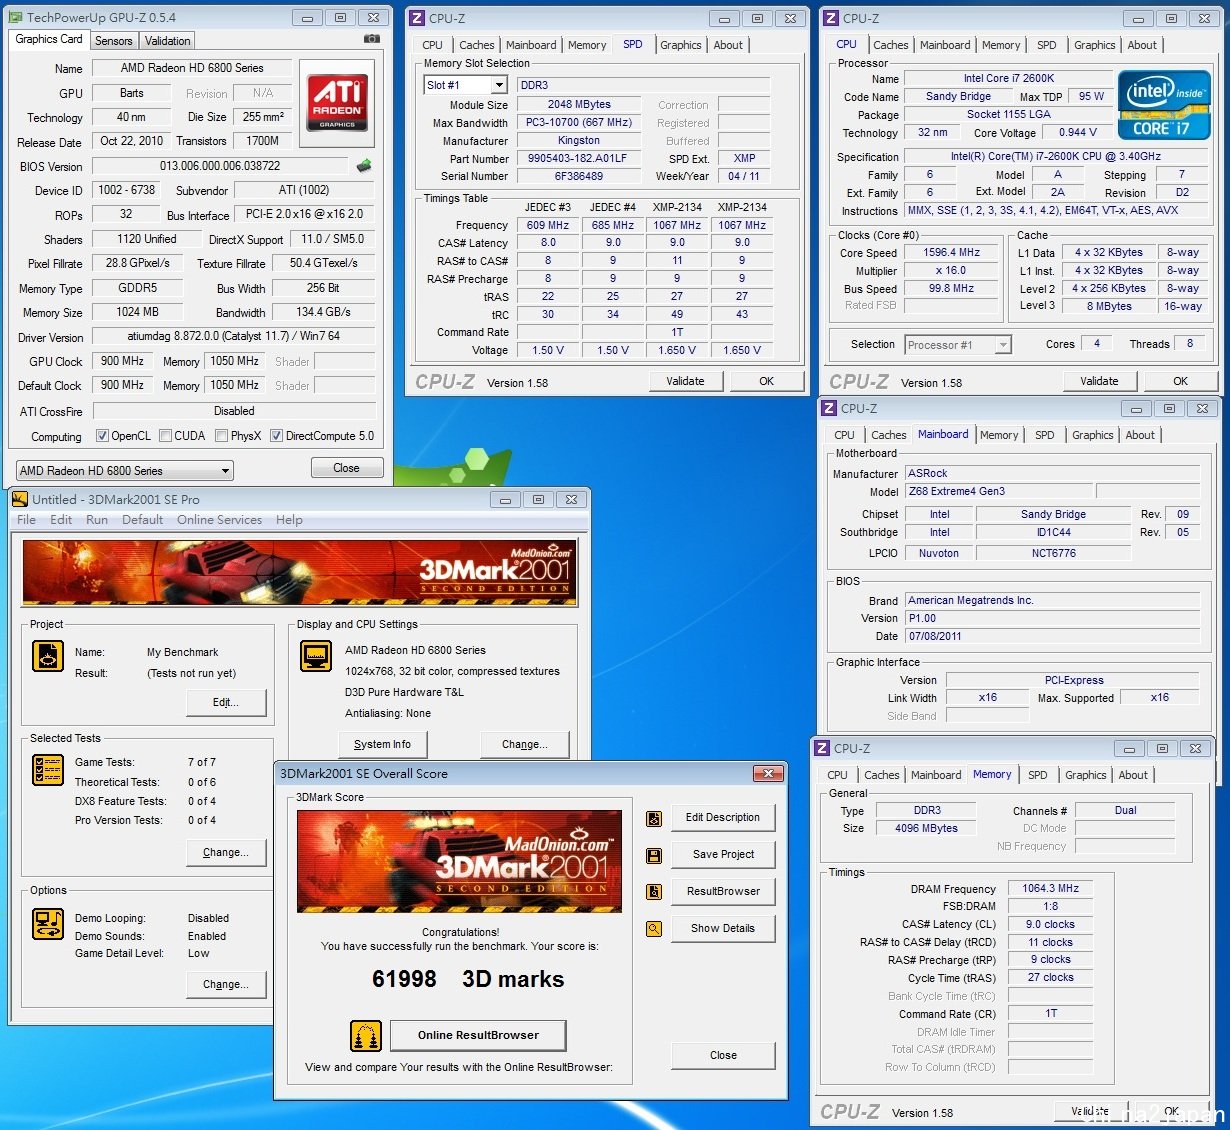Click the Edit Description button
1230x1130 pixels.
point(723,818)
